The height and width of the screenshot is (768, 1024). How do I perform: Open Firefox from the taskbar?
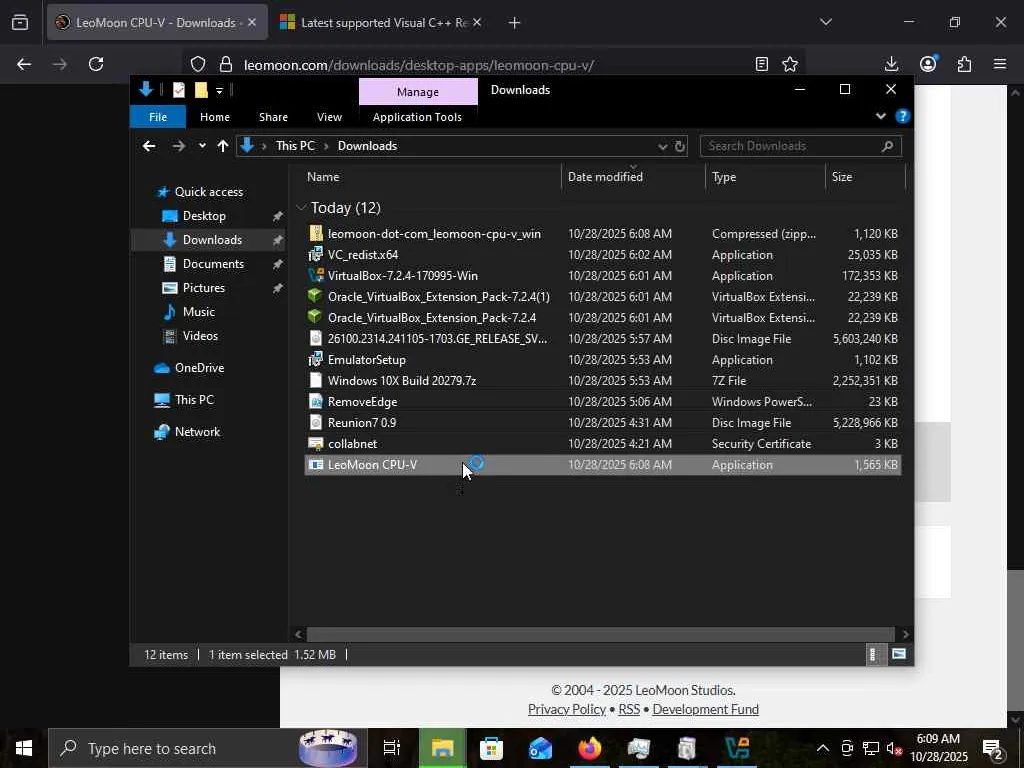click(590, 748)
